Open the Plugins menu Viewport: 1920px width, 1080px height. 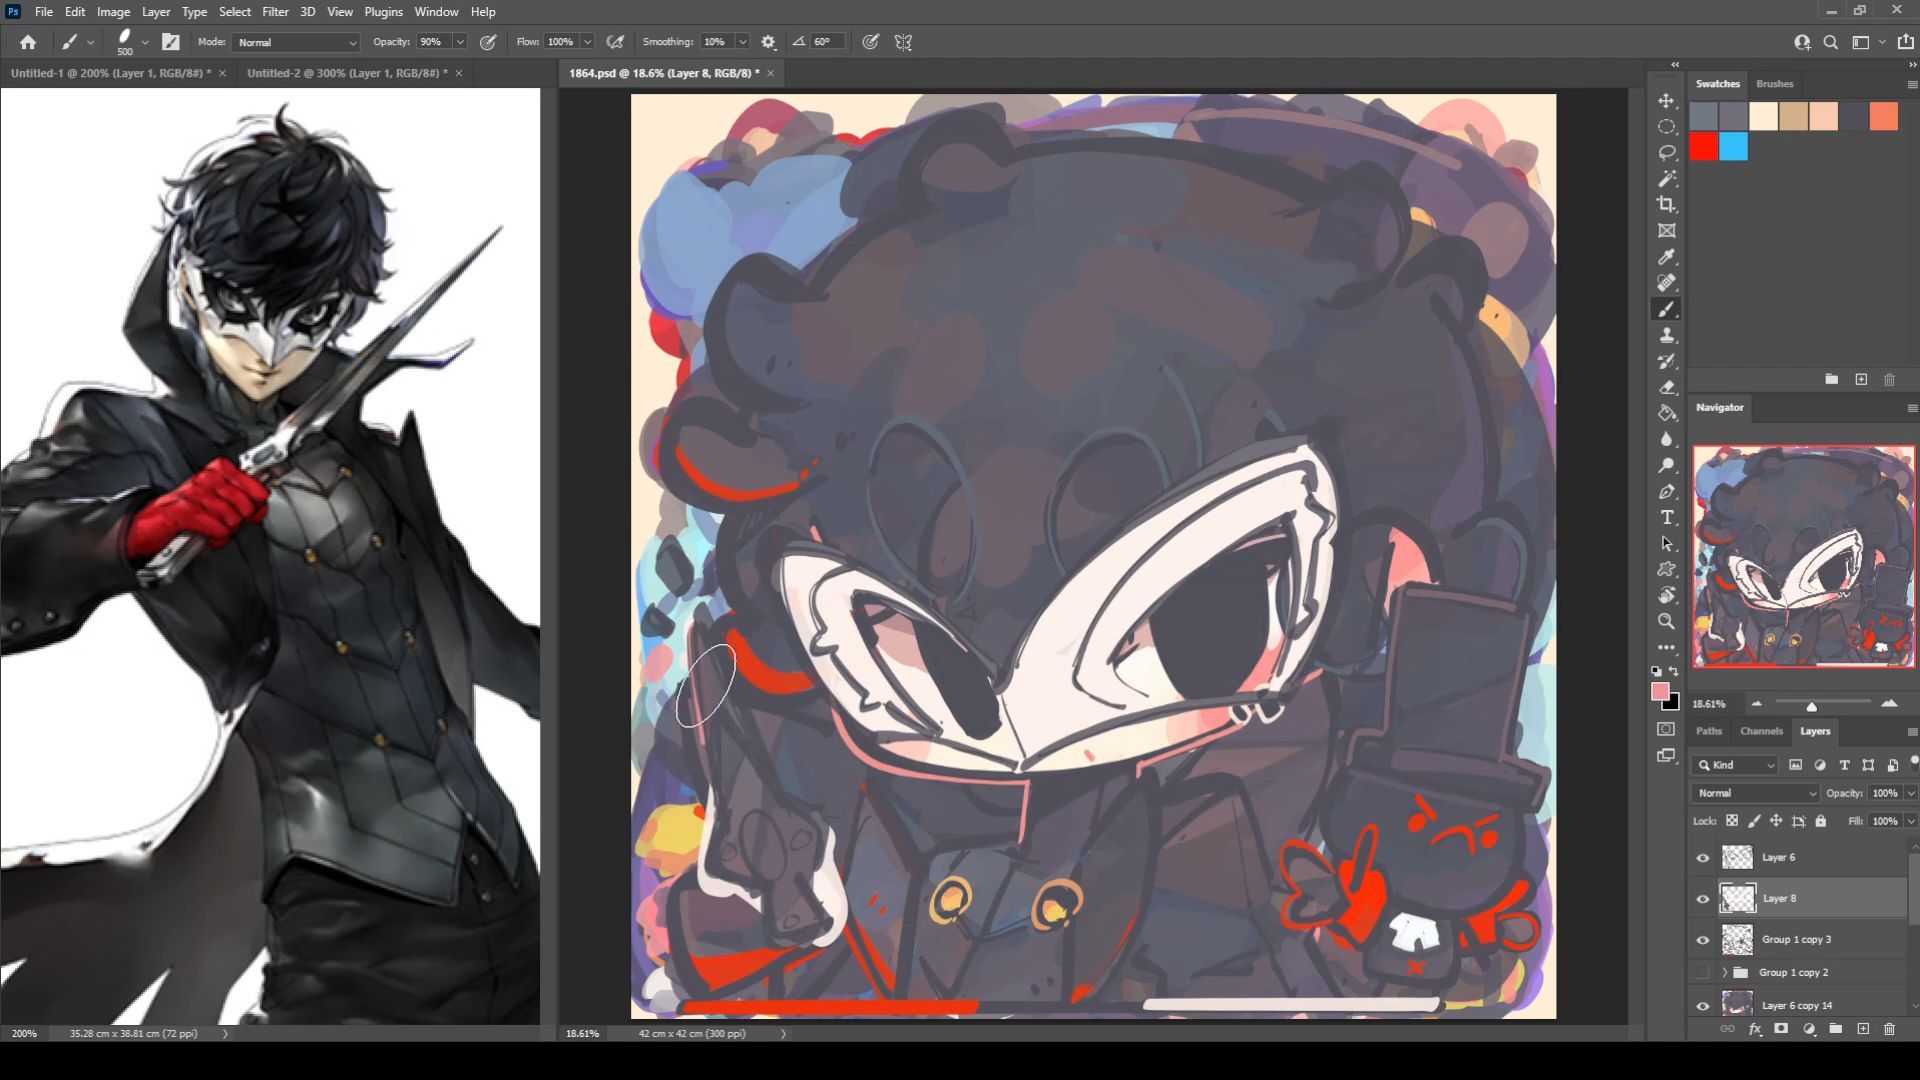383,12
